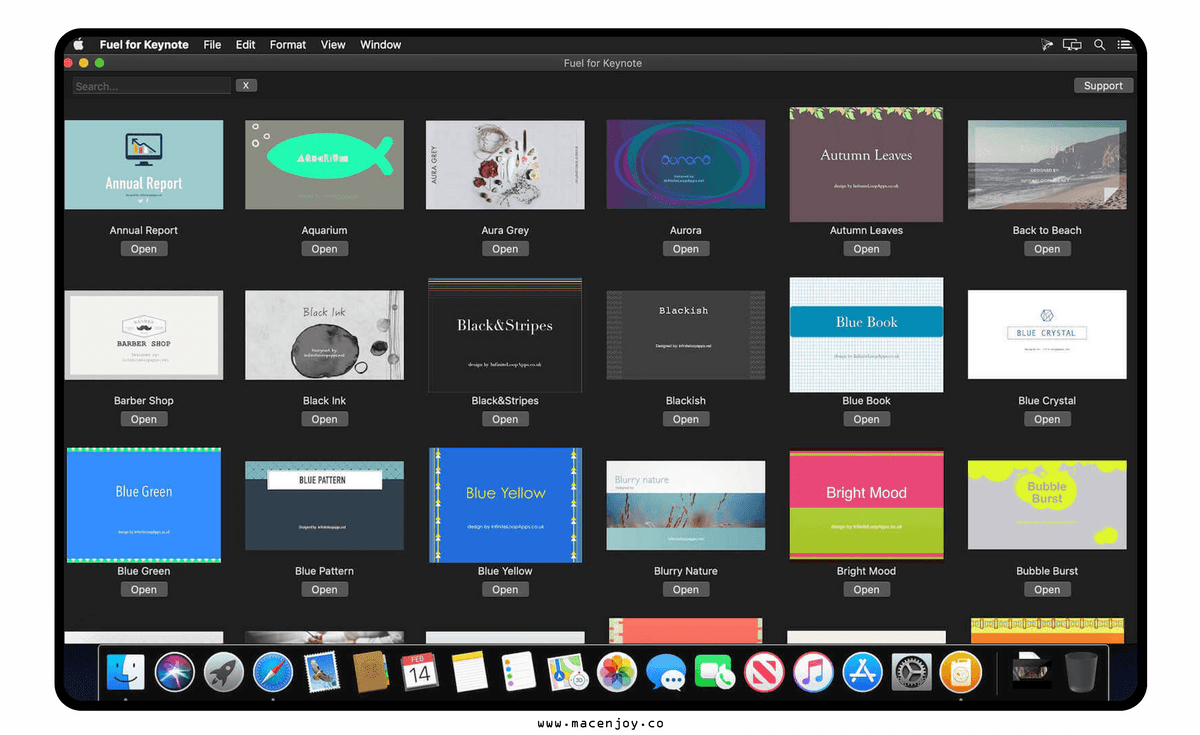Pick the Aurora template thumbnail
Image resolution: width=1200 pixels, height=735 pixels.
686,165
